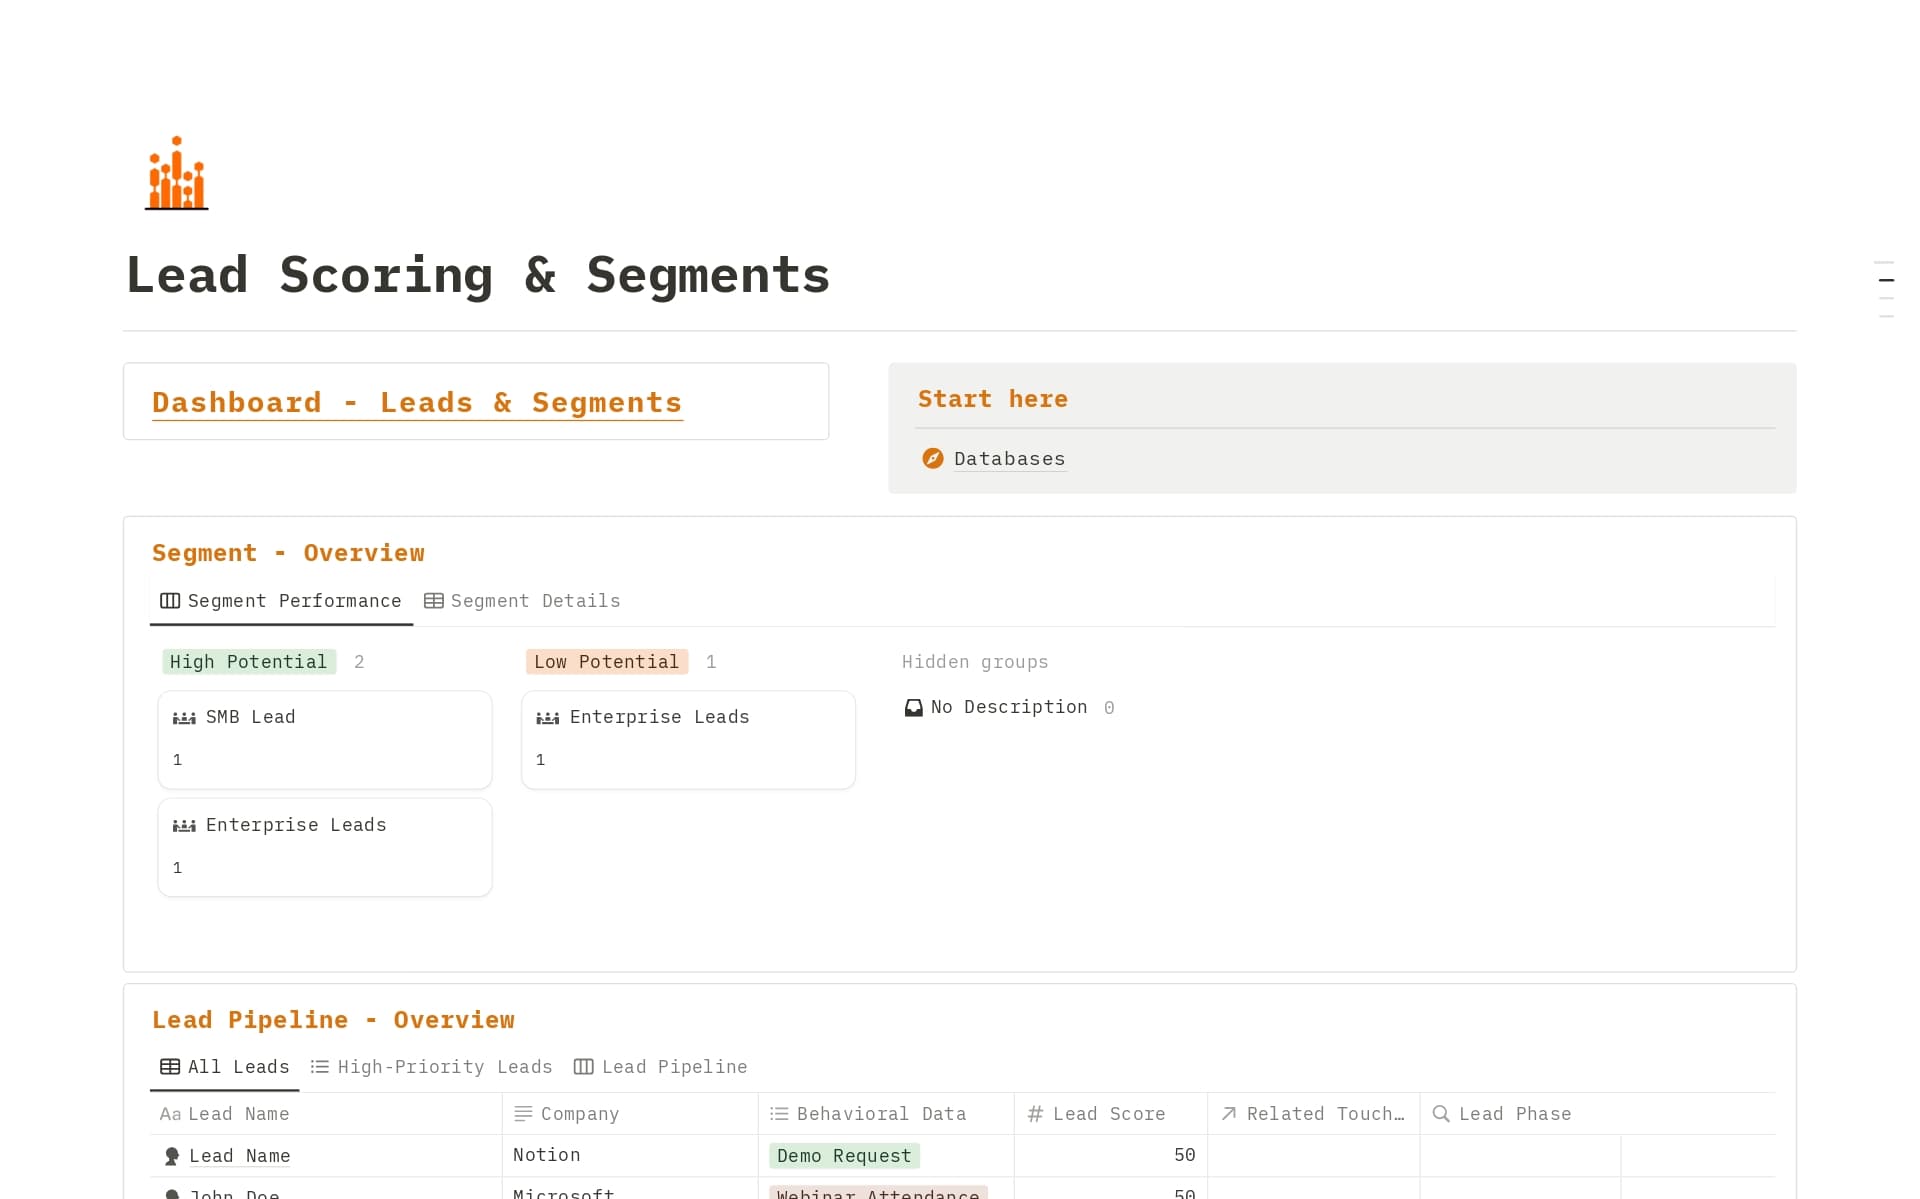Viewport: 1920px width, 1199px height.
Task: Click the board icon on Segment Performance tab
Action: click(170, 601)
